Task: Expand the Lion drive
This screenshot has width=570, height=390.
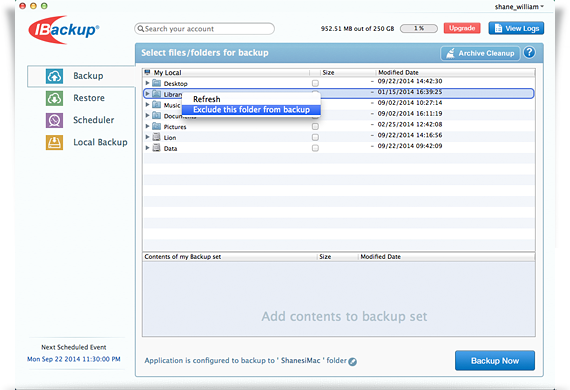Action: coord(147,137)
